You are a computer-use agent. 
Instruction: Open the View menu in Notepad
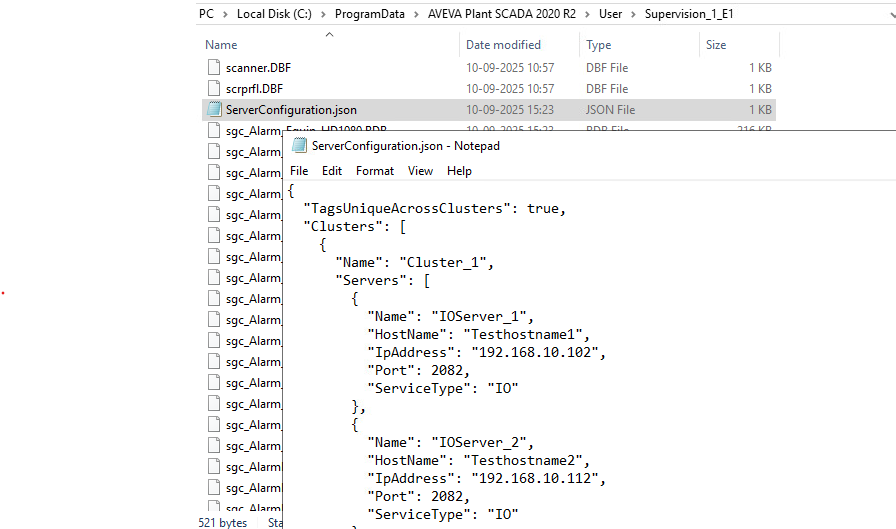coord(420,171)
